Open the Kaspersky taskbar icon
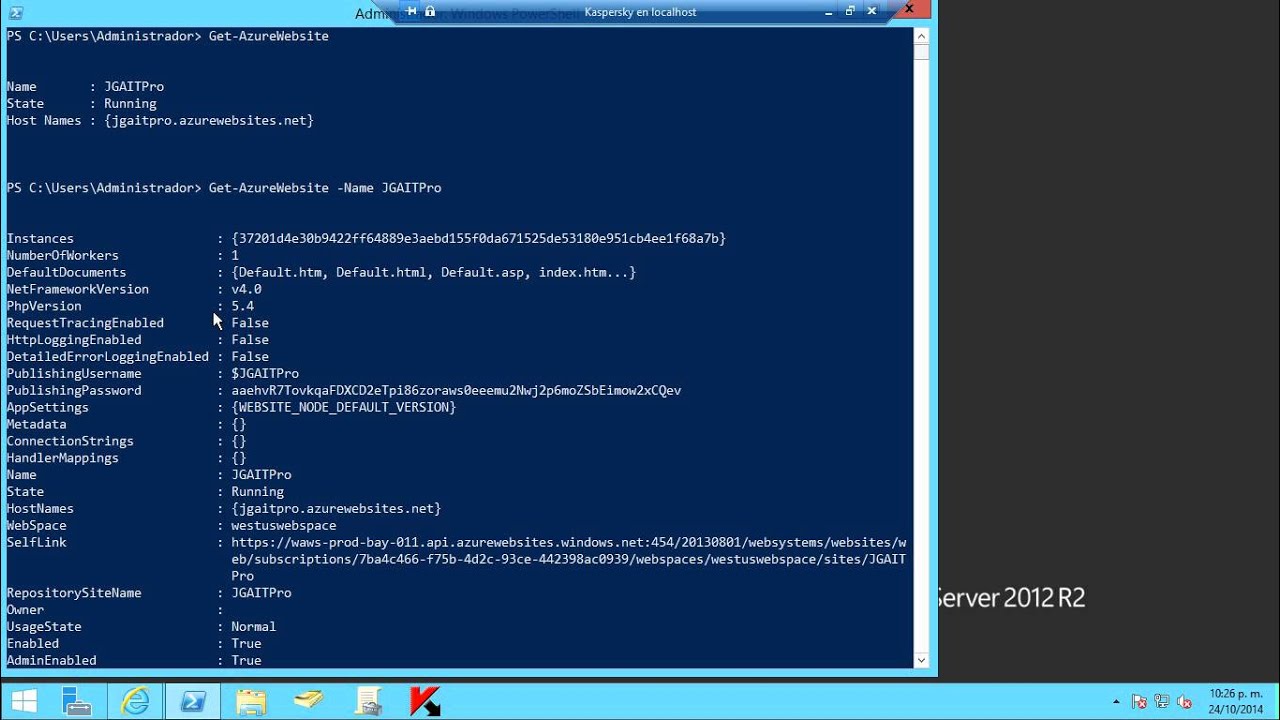 (425, 700)
